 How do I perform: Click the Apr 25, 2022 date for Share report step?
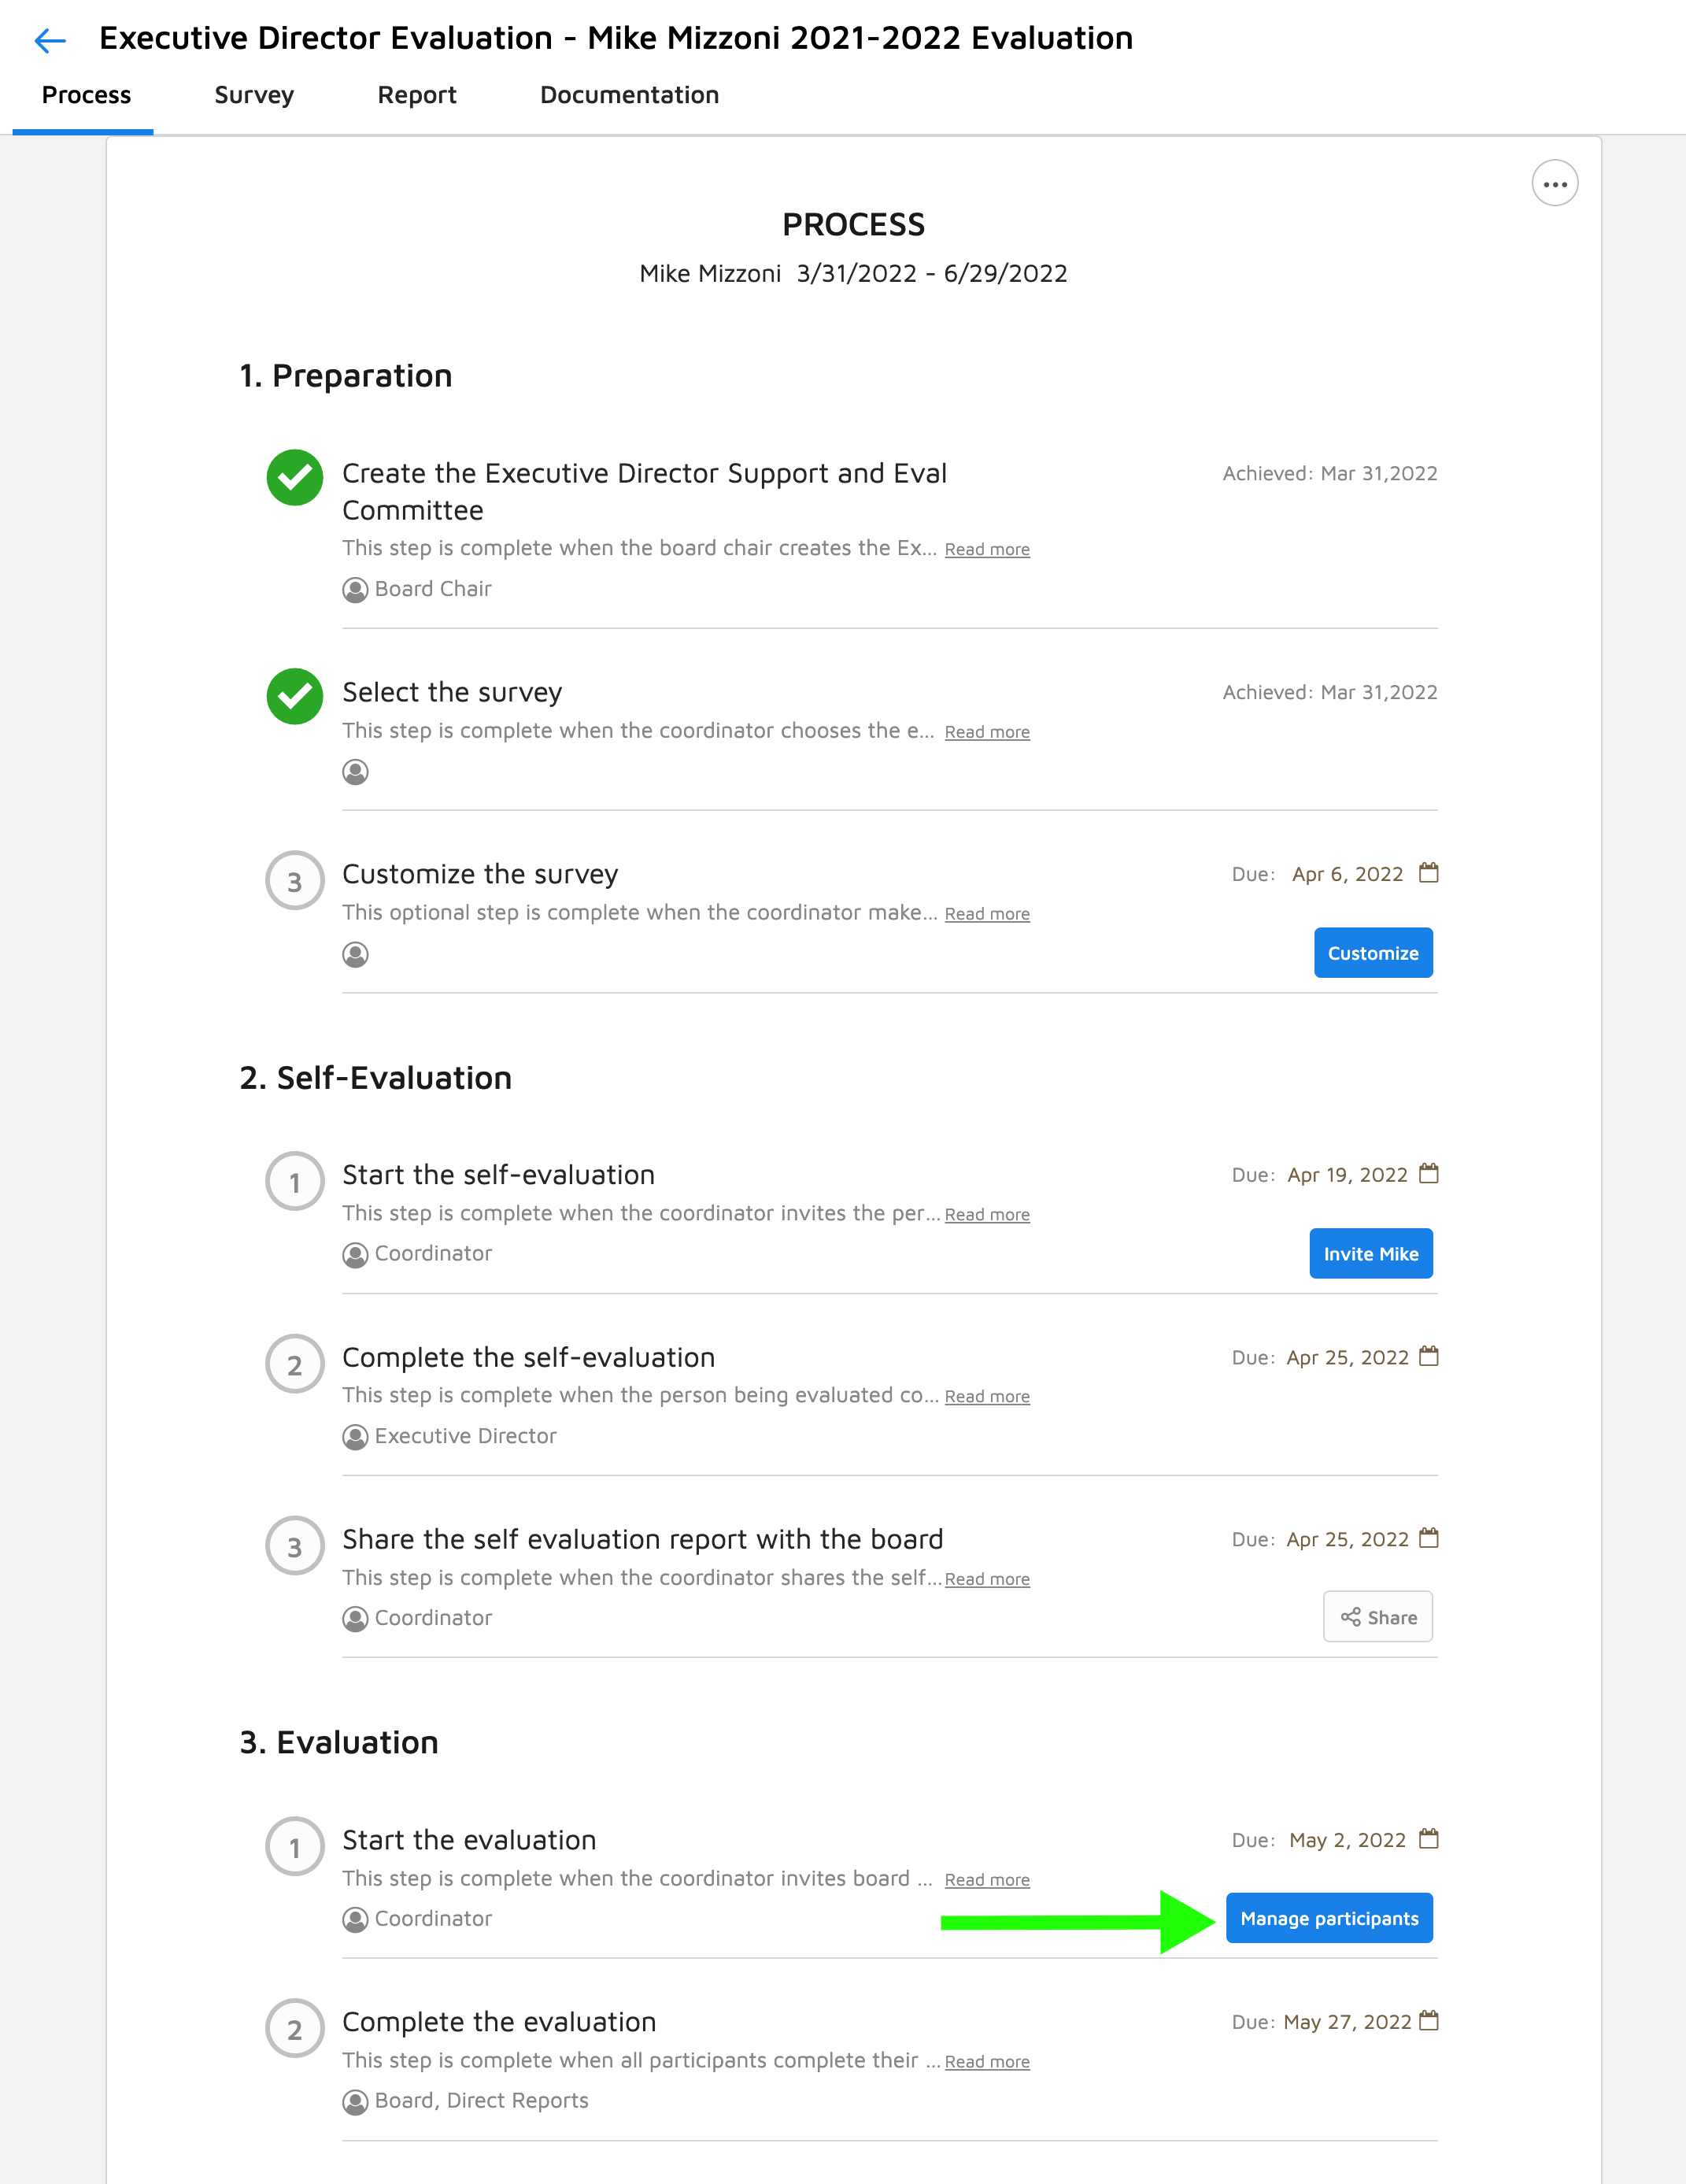point(1347,1540)
